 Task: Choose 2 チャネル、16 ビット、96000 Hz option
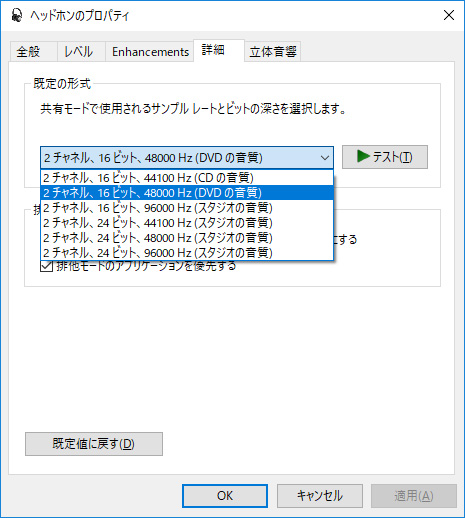(x=187, y=208)
